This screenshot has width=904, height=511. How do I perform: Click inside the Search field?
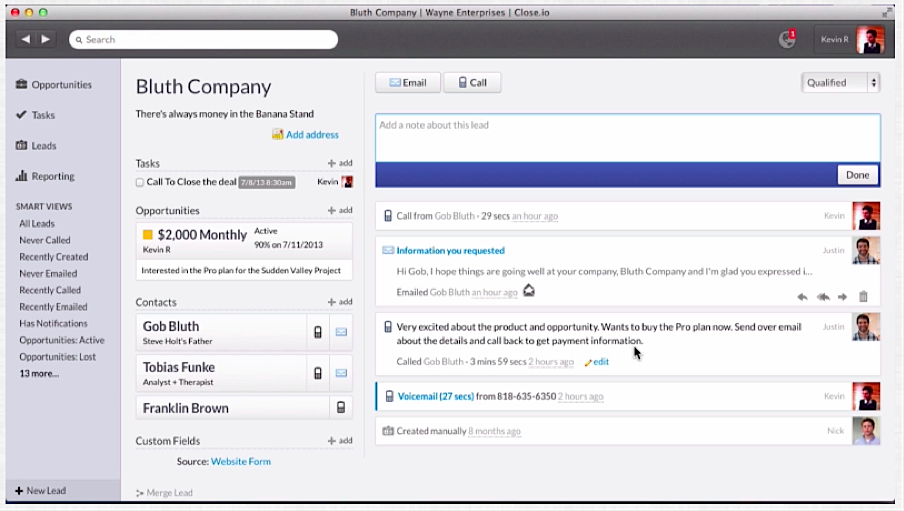204,39
